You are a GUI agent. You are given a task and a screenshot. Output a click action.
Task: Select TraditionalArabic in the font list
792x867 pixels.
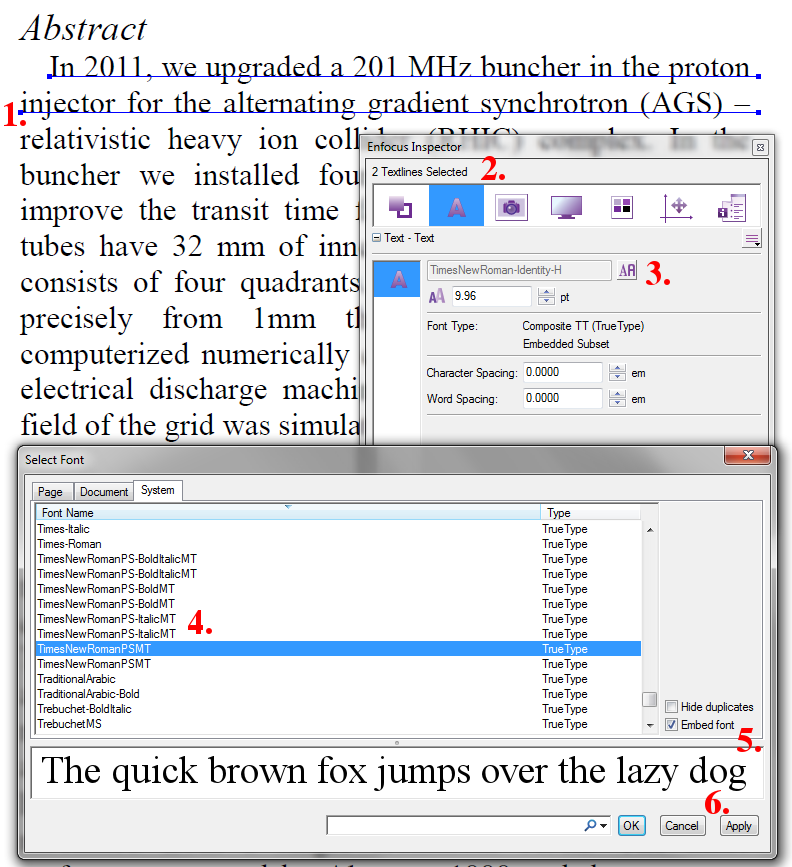pos(338,679)
